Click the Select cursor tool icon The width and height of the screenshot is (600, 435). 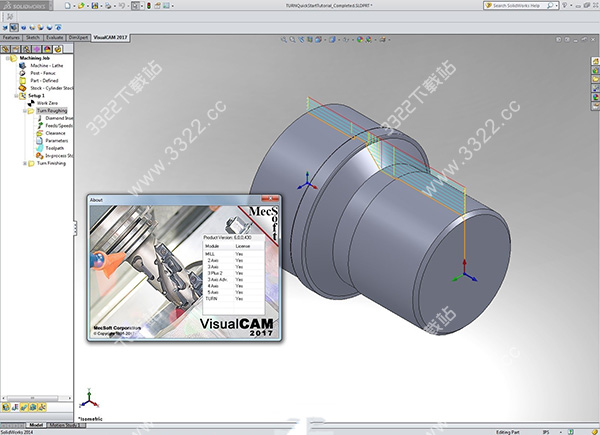135,6
